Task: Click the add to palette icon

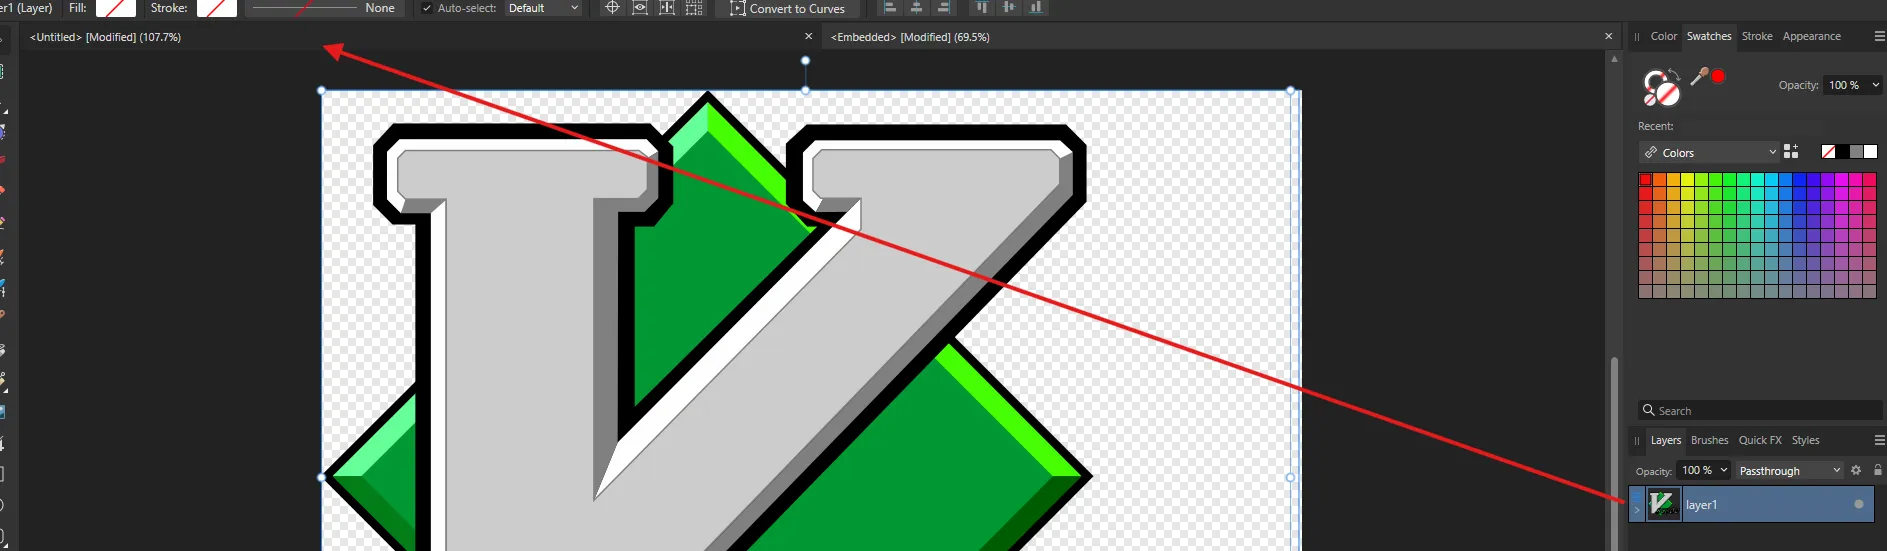Action: point(1790,152)
